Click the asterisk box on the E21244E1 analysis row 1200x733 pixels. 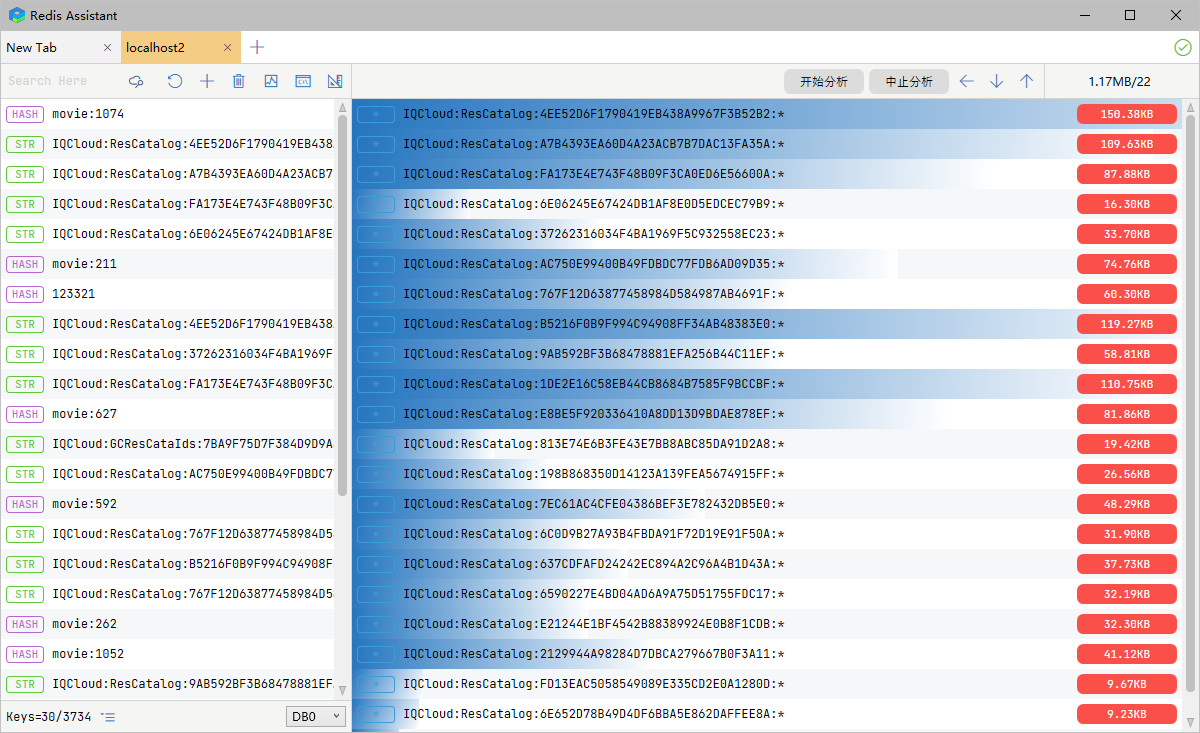376,624
